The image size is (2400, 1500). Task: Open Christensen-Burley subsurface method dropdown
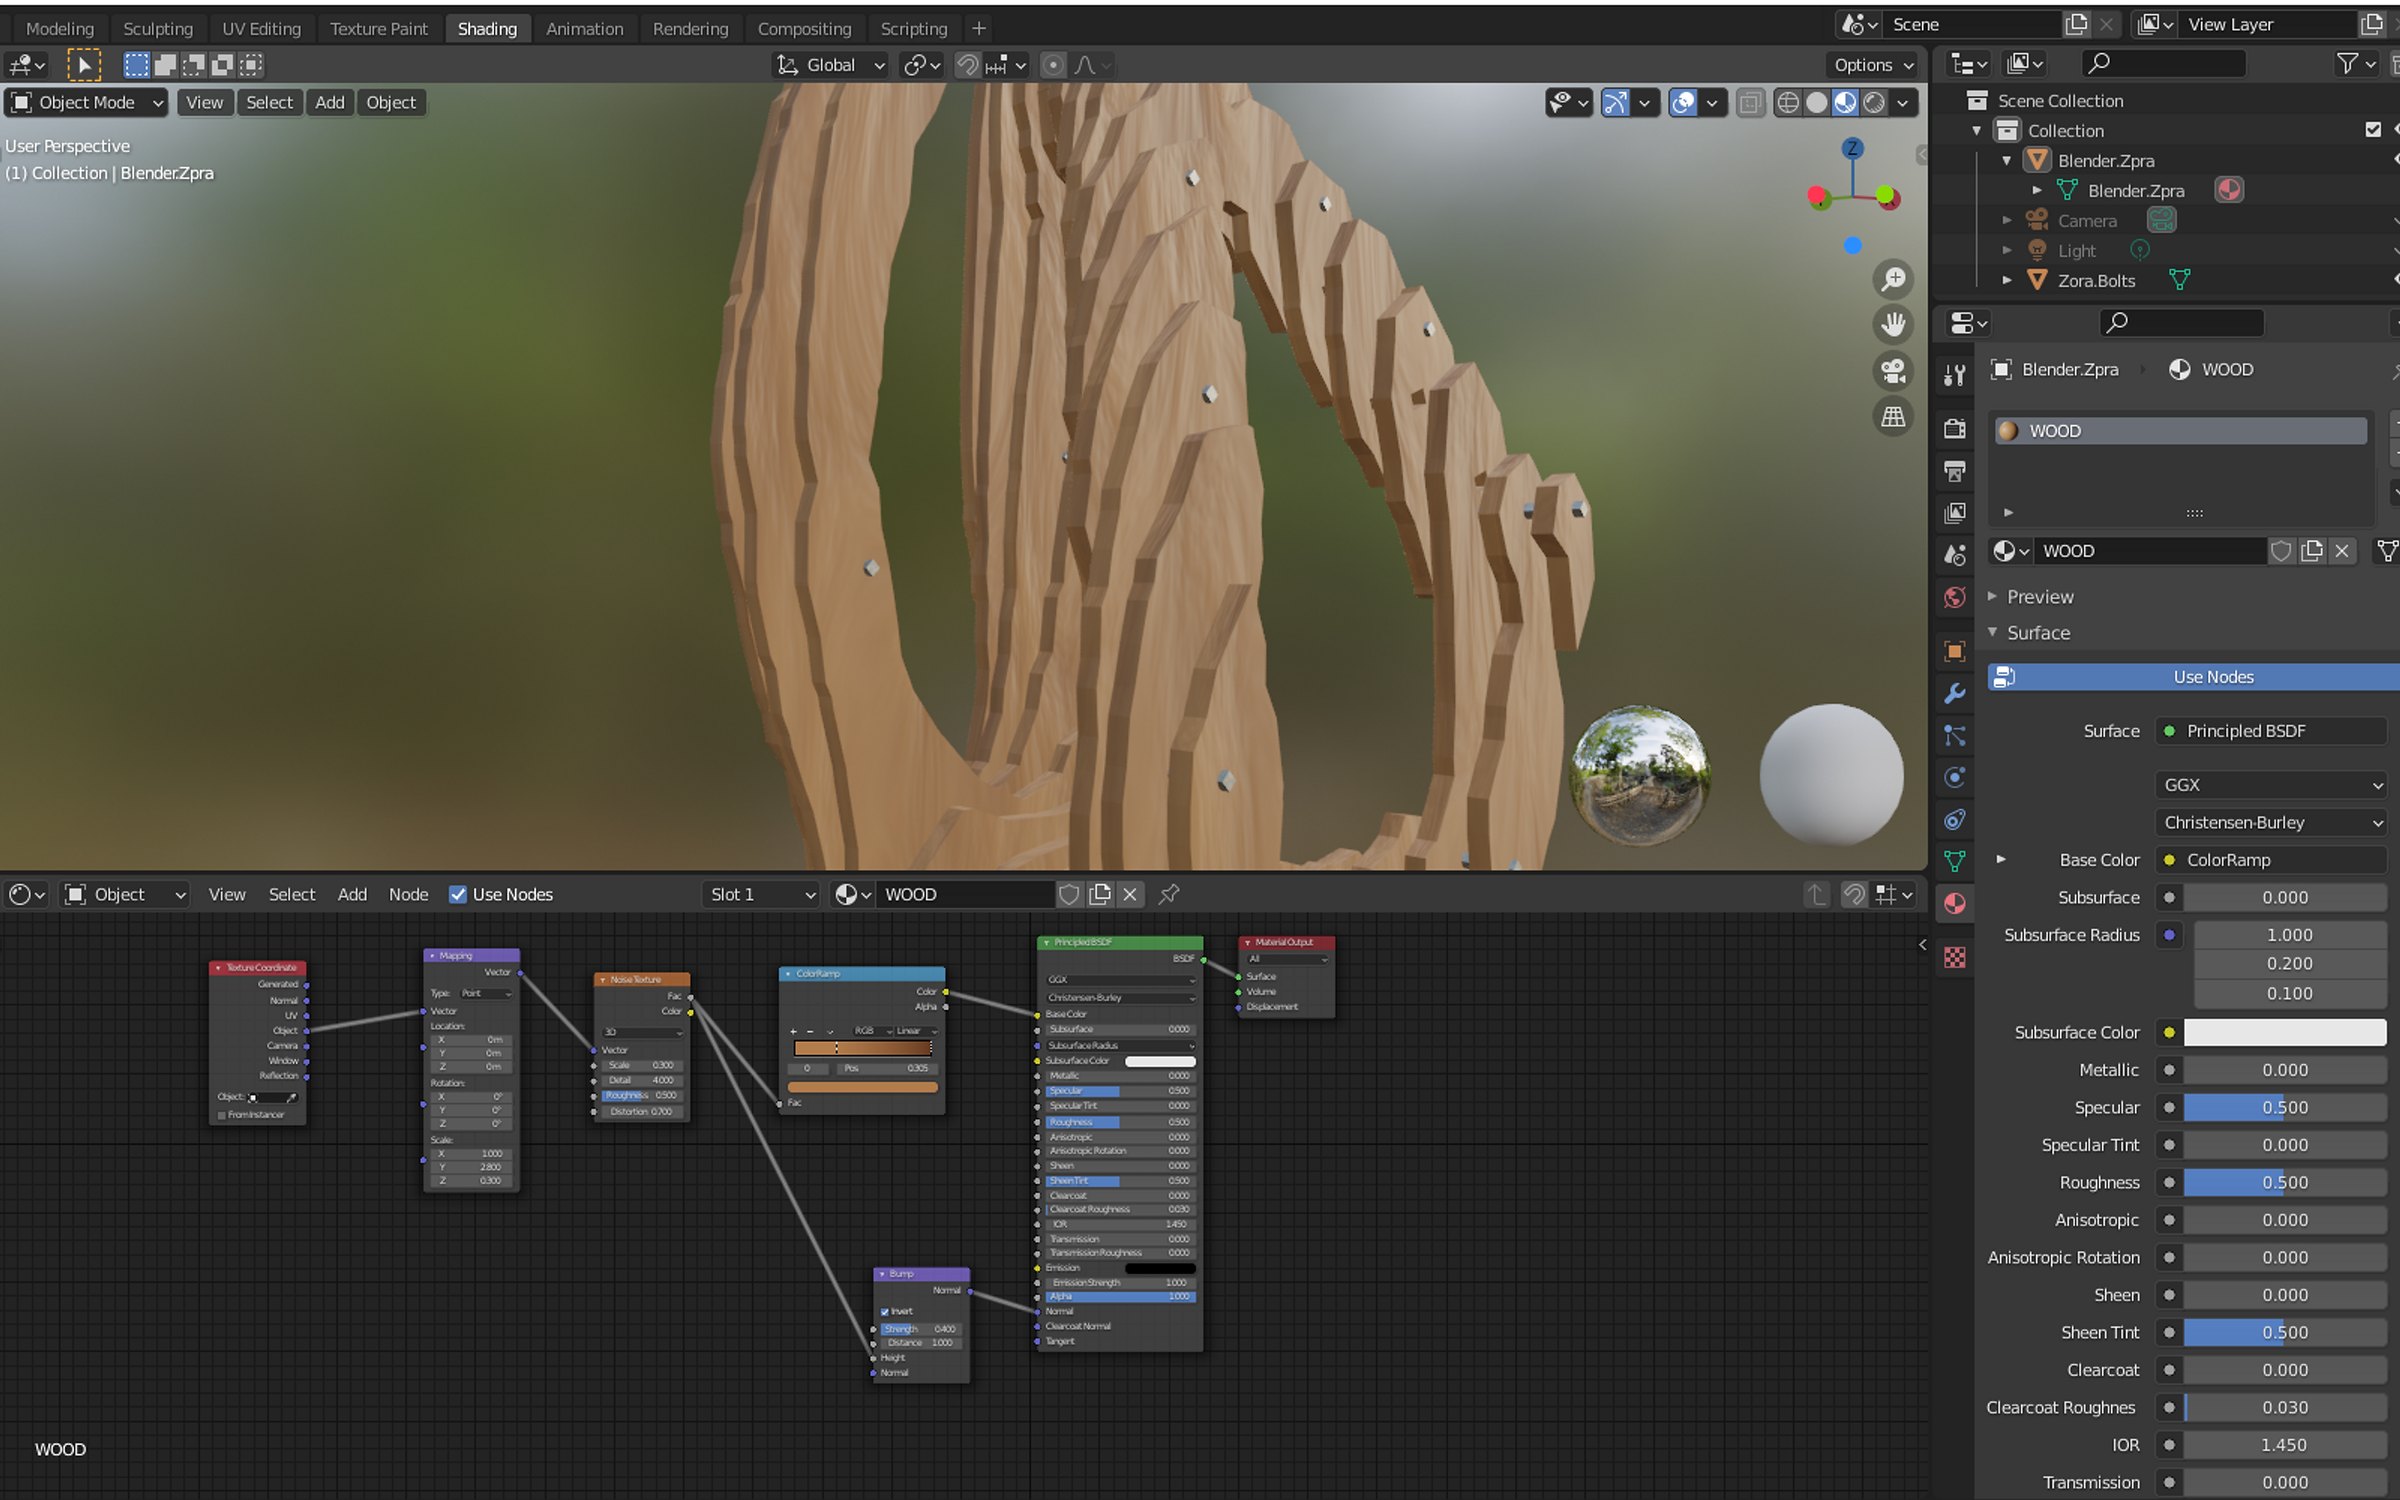[x=2271, y=822]
